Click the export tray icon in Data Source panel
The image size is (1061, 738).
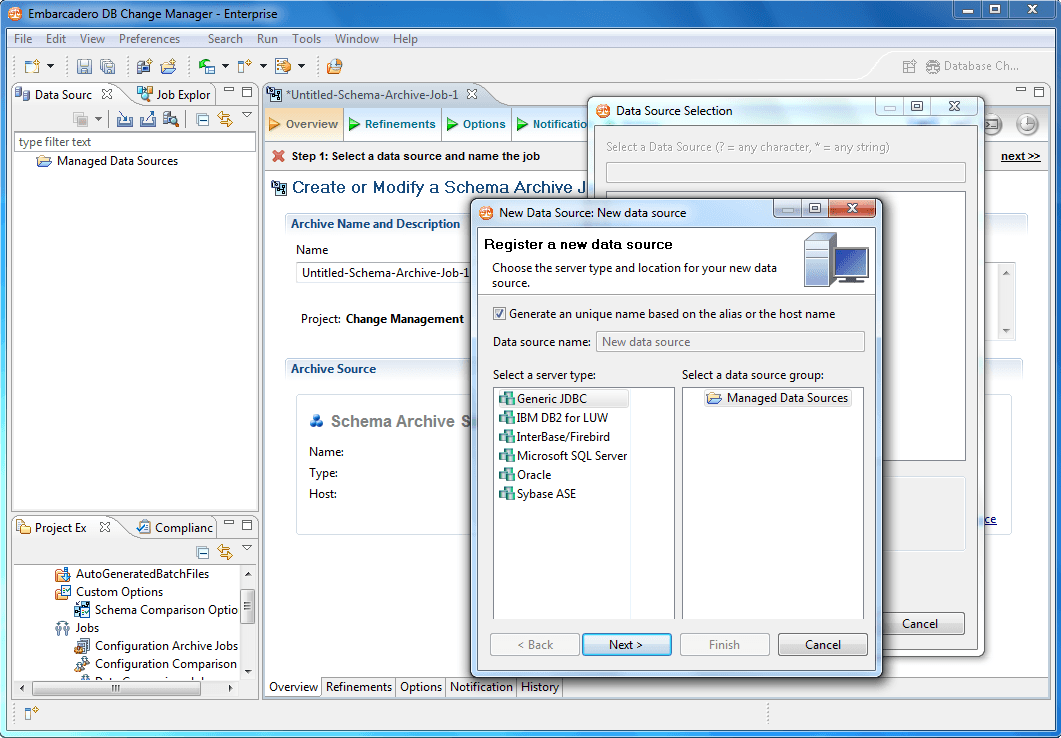coord(148,120)
